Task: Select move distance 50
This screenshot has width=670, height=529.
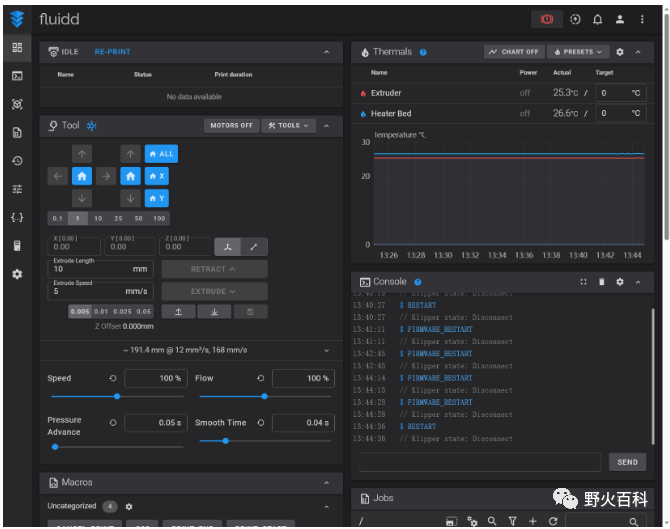Action: tap(138, 218)
